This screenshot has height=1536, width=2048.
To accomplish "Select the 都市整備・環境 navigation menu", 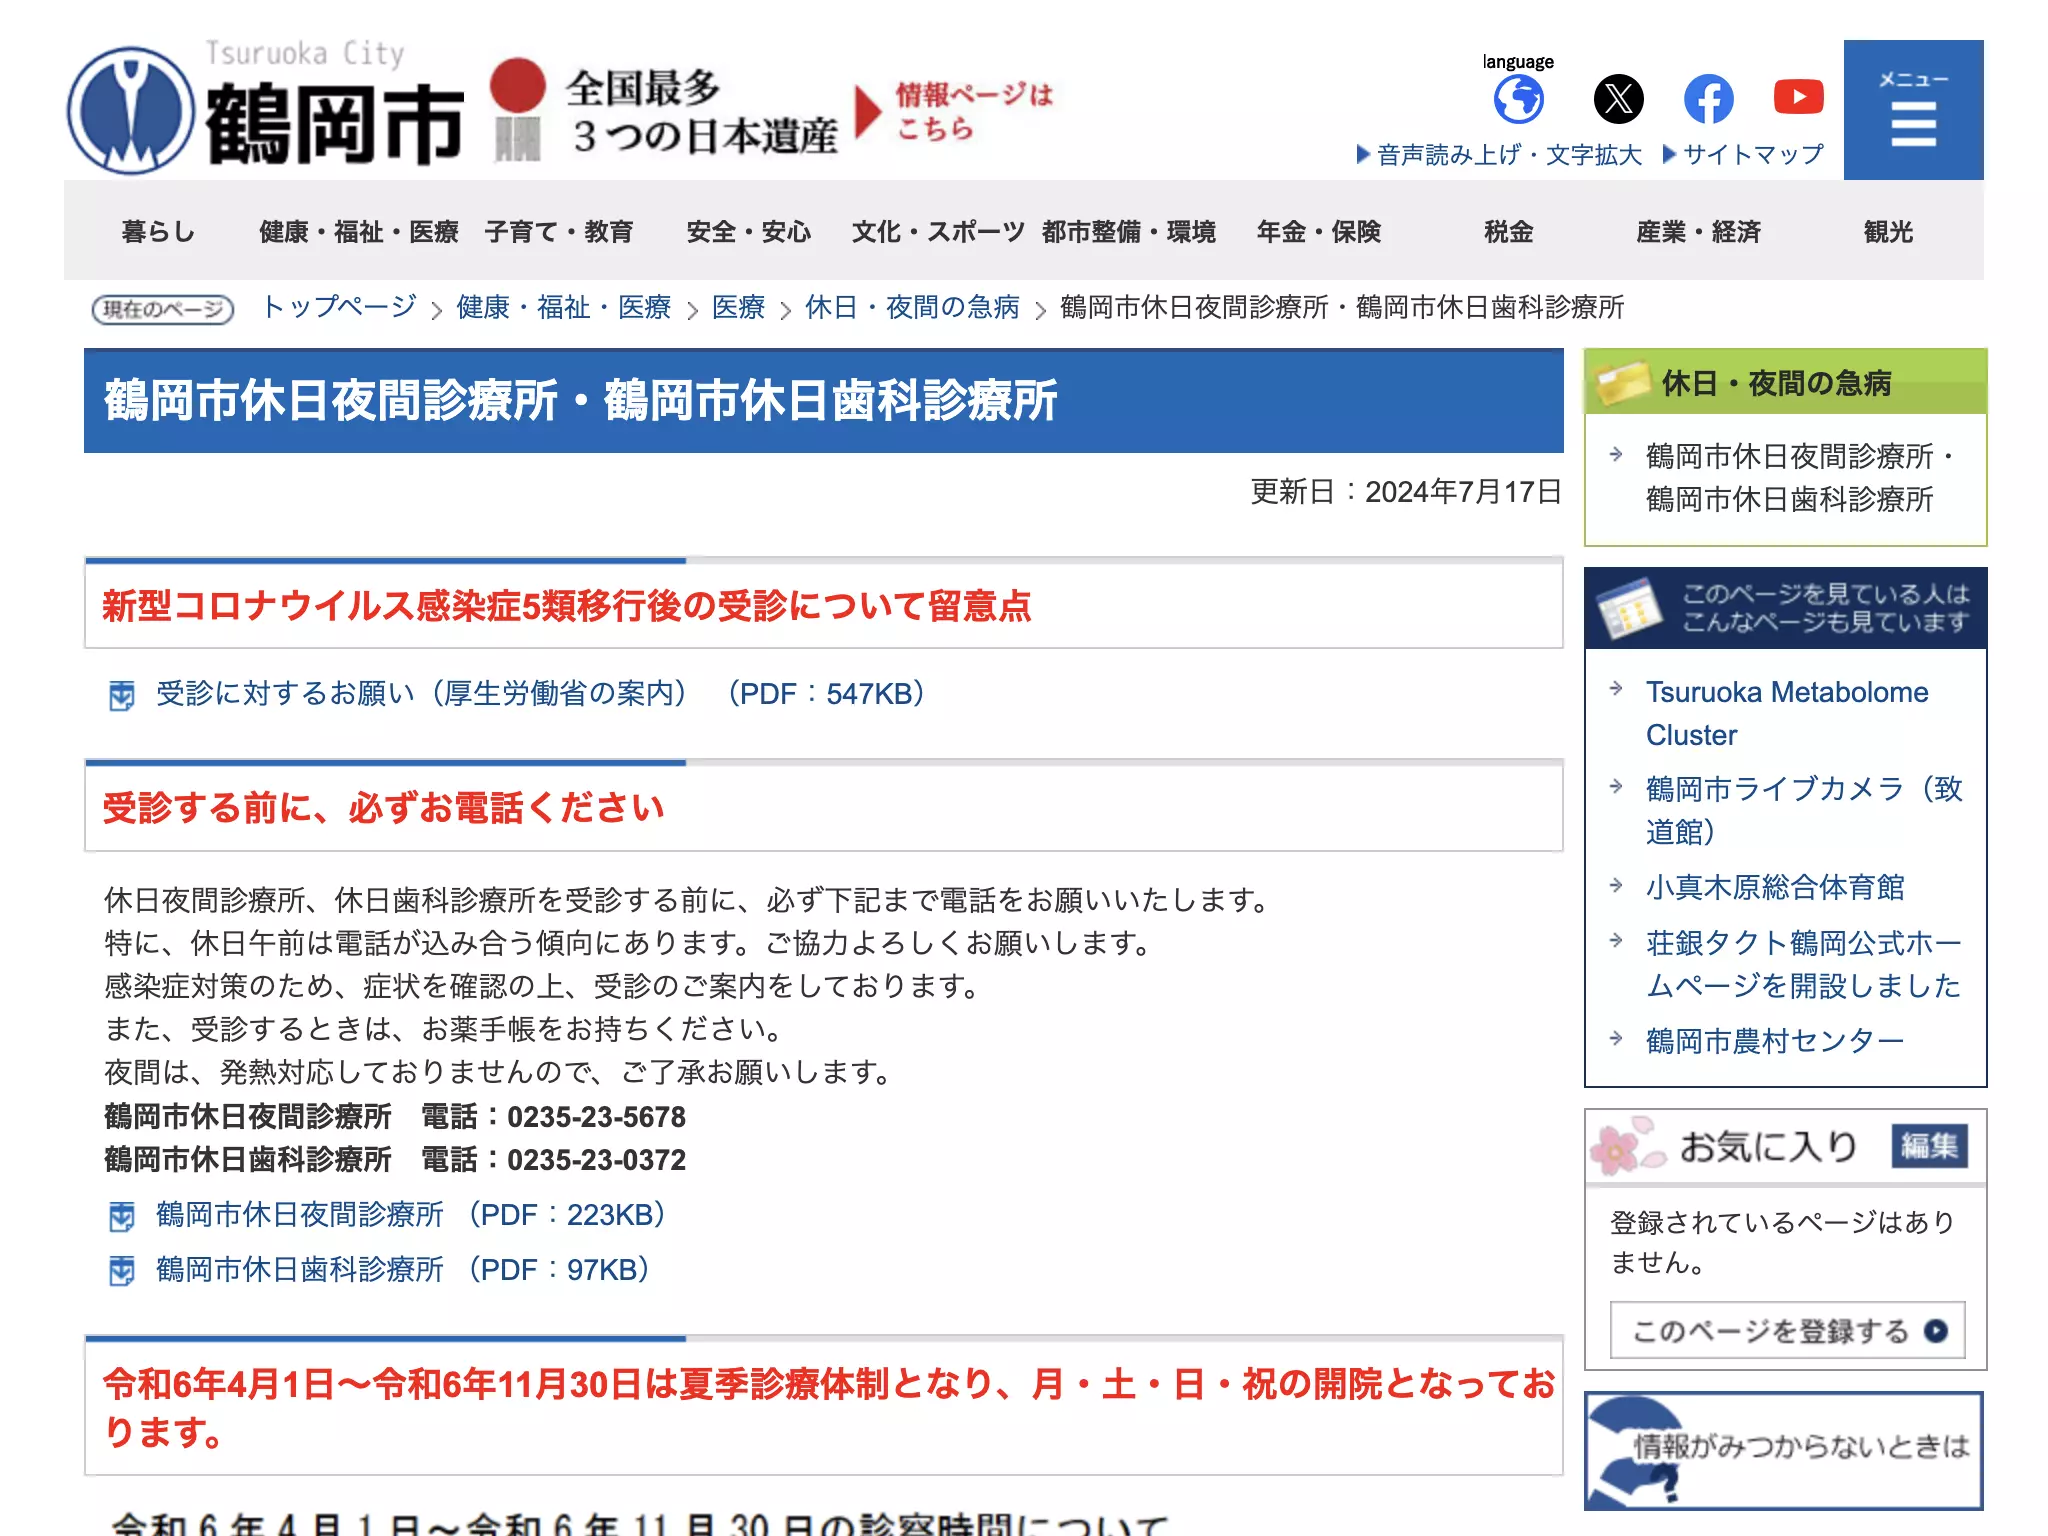I will coord(1128,231).
